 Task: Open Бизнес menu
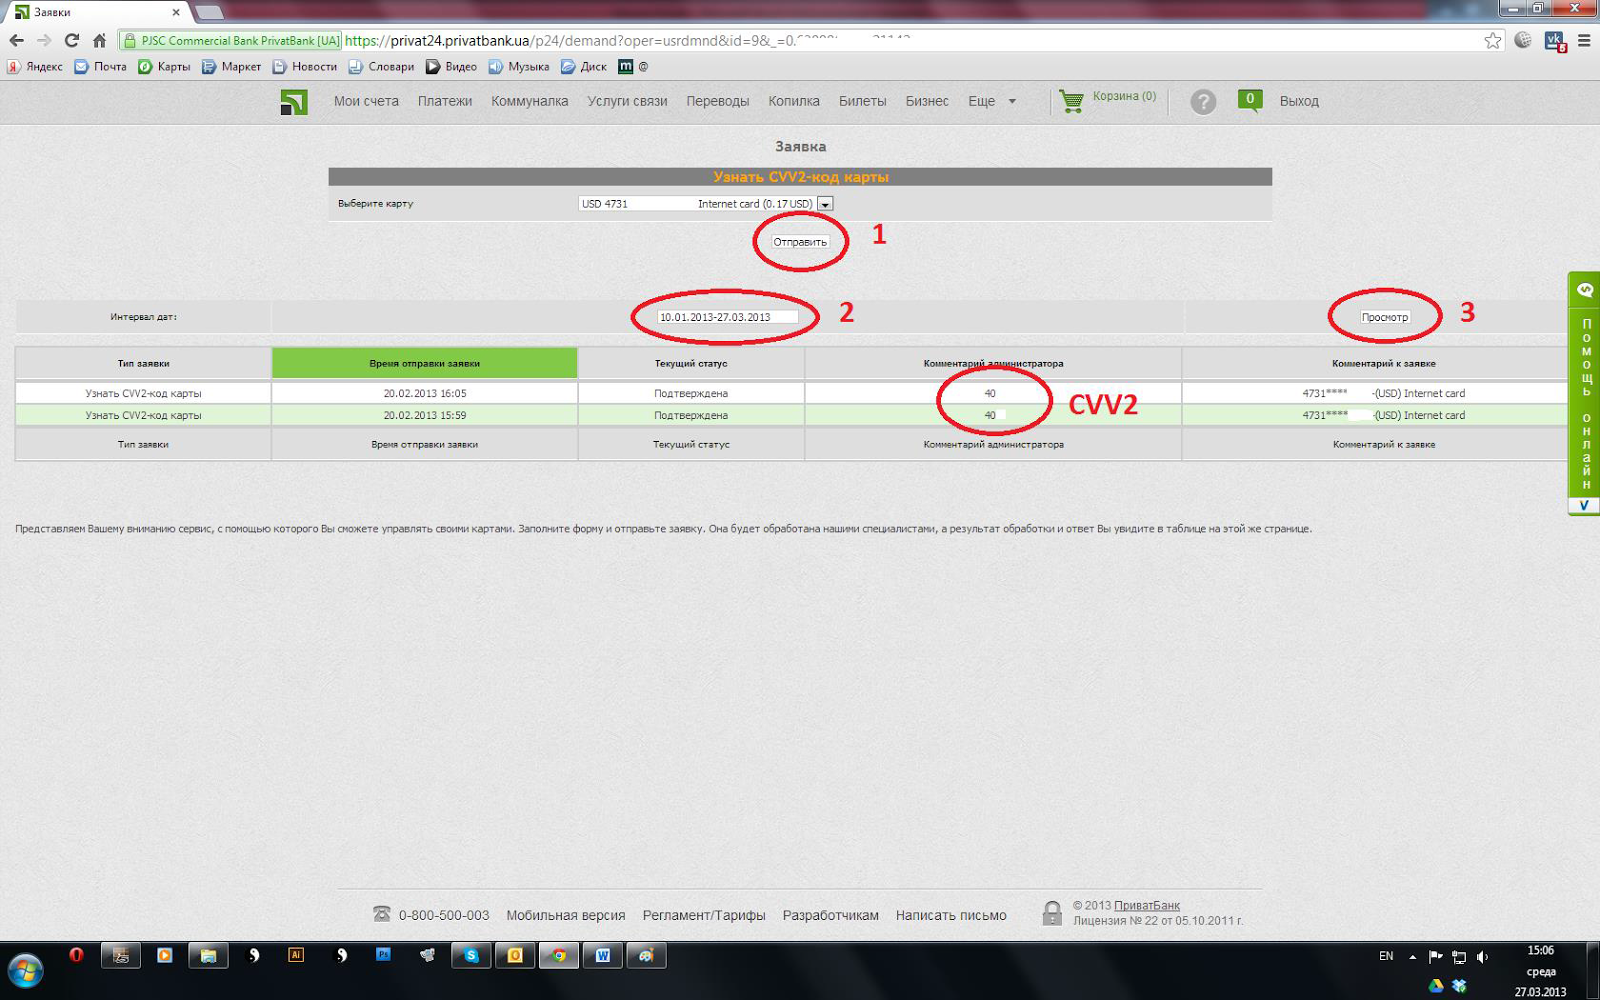pyautogui.click(x=927, y=101)
